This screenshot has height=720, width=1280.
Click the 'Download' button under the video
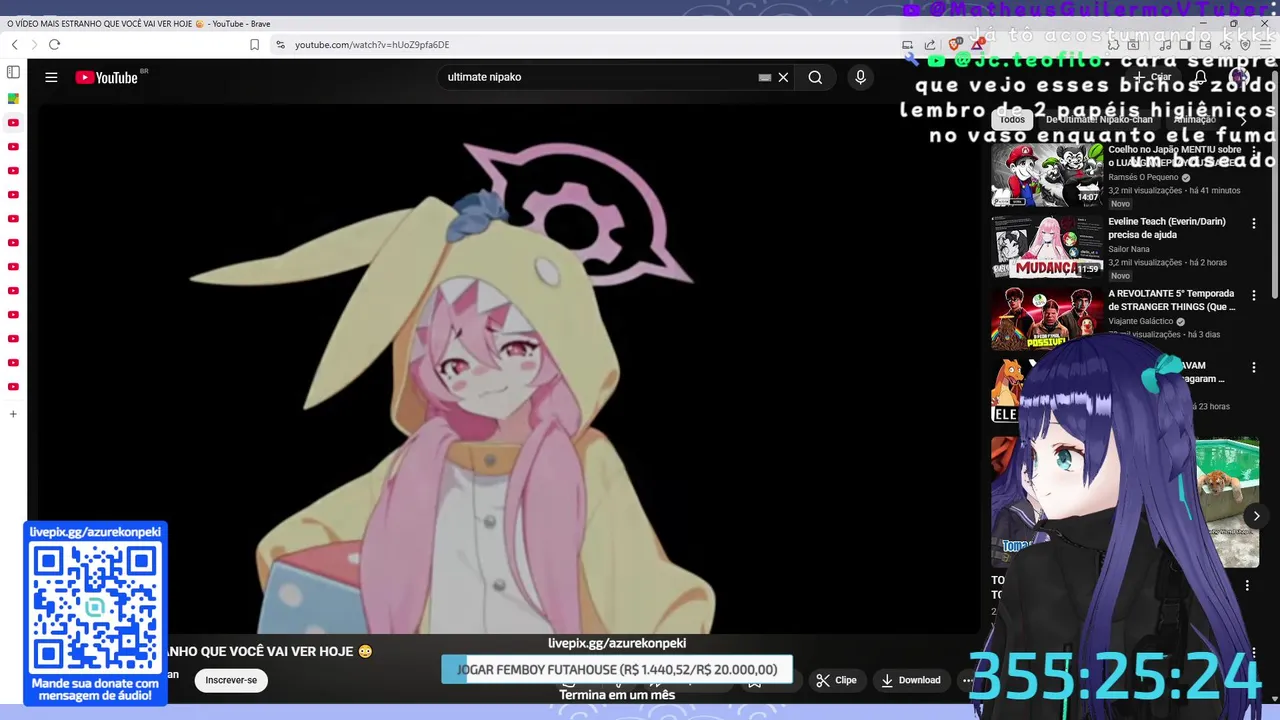click(911, 680)
